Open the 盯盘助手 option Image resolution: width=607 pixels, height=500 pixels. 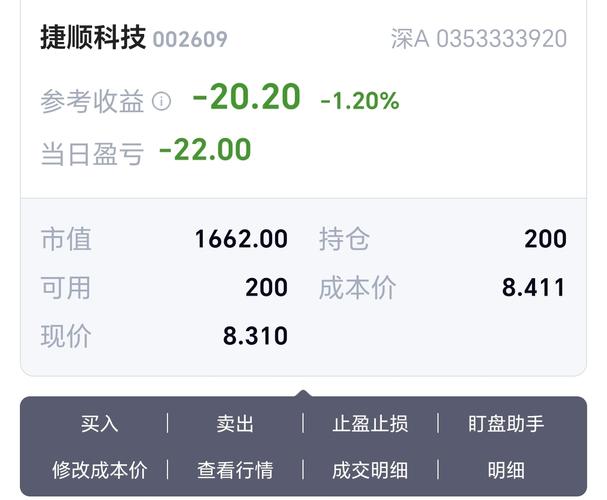click(506, 424)
